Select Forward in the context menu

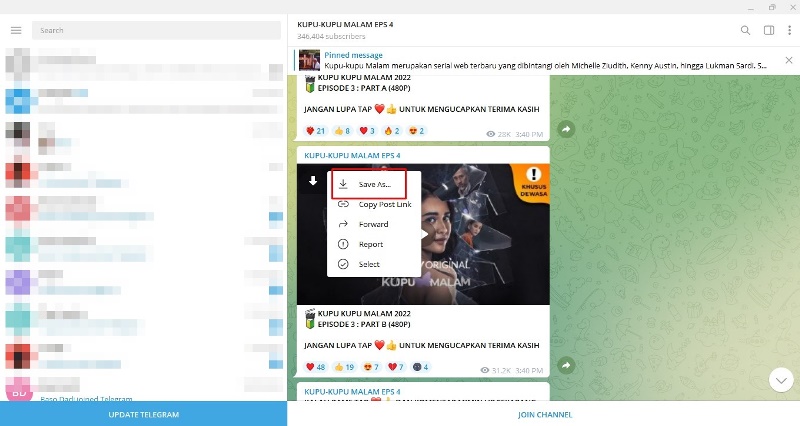point(374,224)
